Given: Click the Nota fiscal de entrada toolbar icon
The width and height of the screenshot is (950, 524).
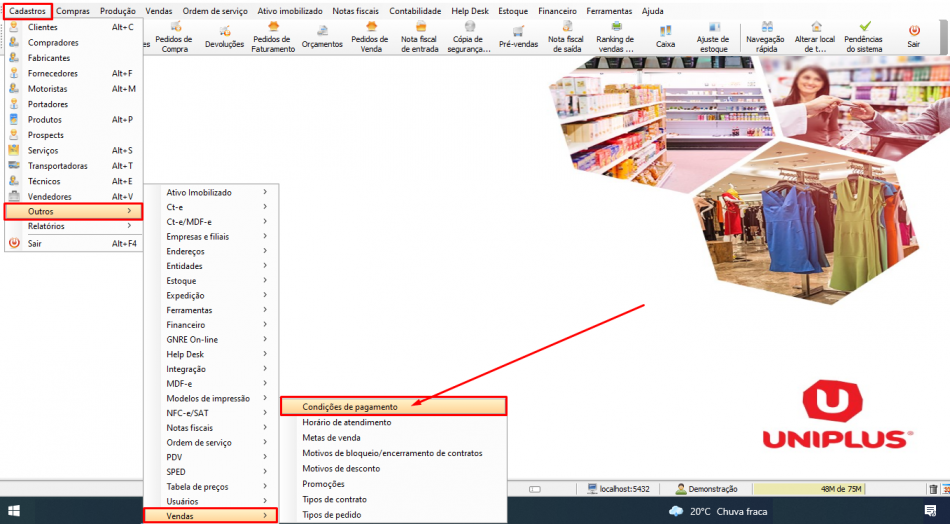Looking at the screenshot, I should click(x=419, y=37).
